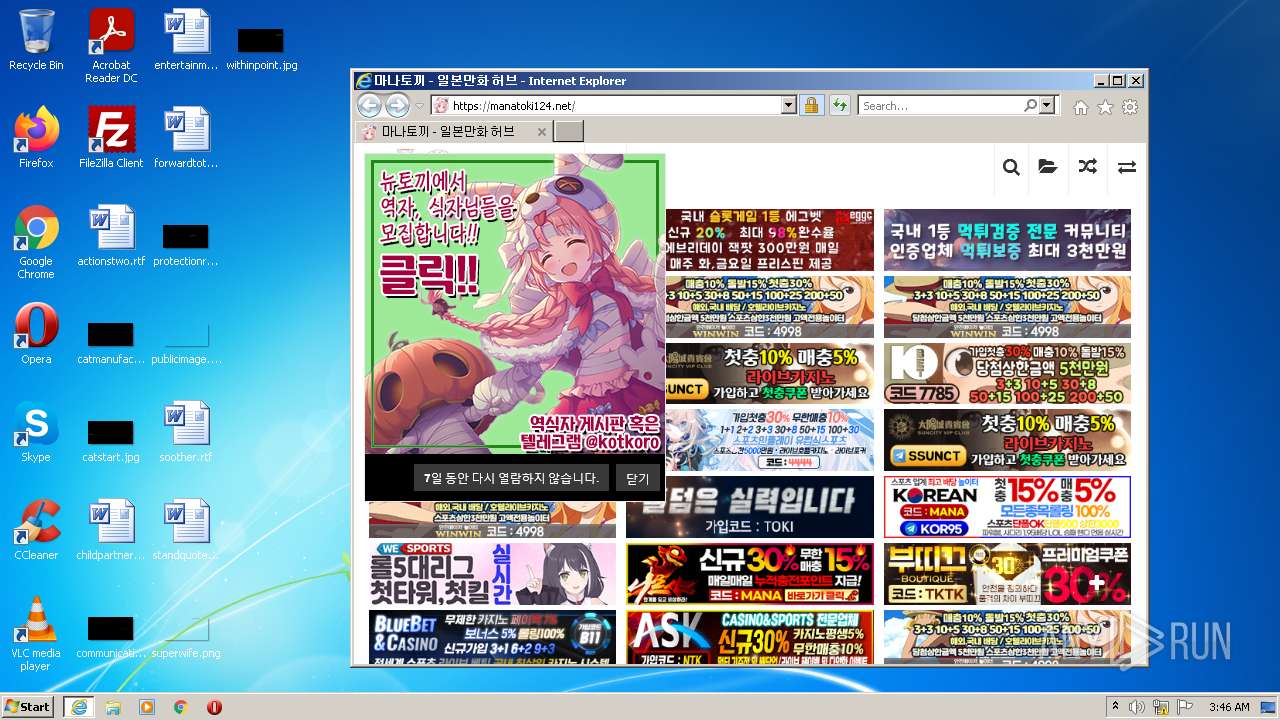Launch the Opera desktop shortcut
This screenshot has height=720, width=1280.
click(36, 334)
